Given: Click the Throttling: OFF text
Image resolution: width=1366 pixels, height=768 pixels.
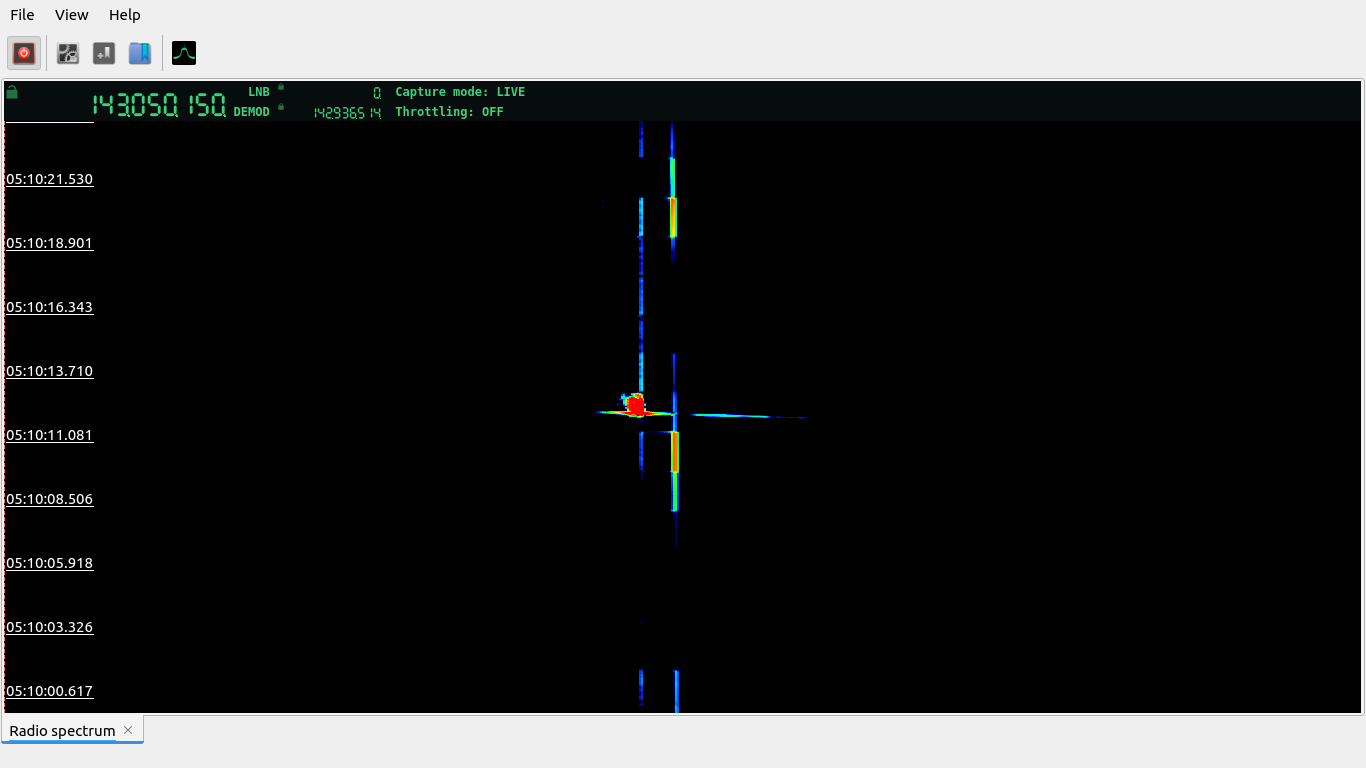Looking at the screenshot, I should tap(449, 112).
